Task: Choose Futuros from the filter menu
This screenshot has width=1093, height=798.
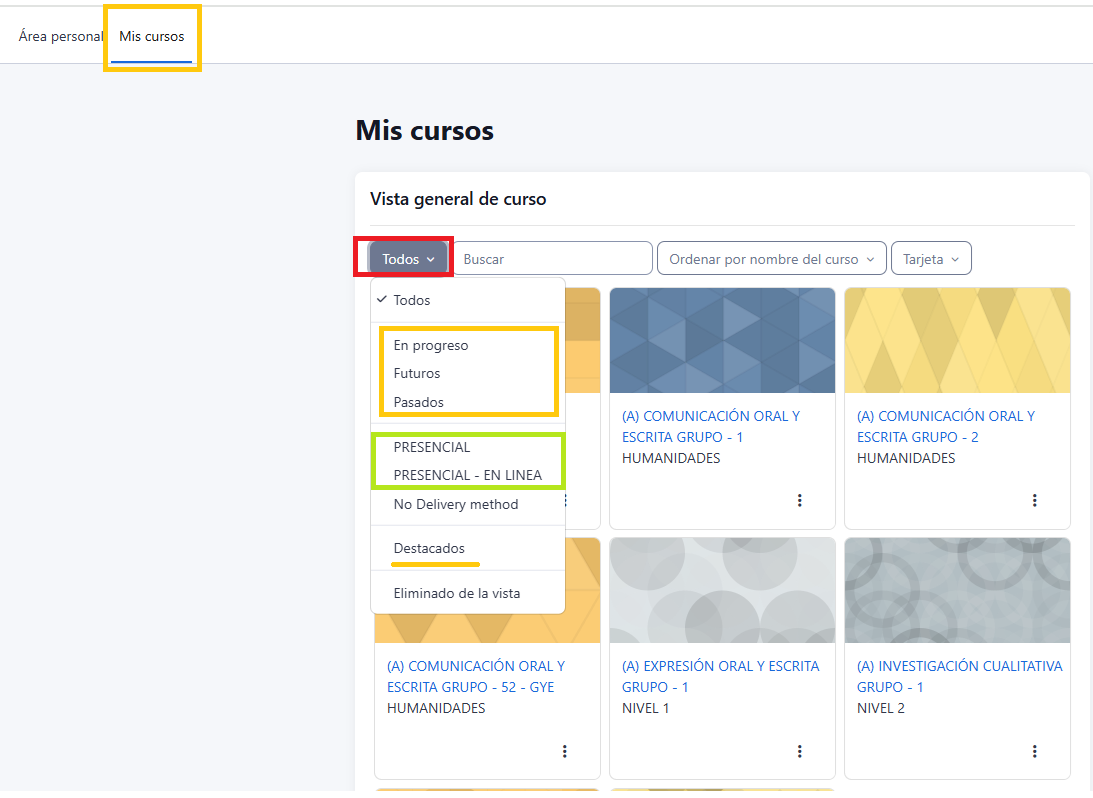Action: 417,373
